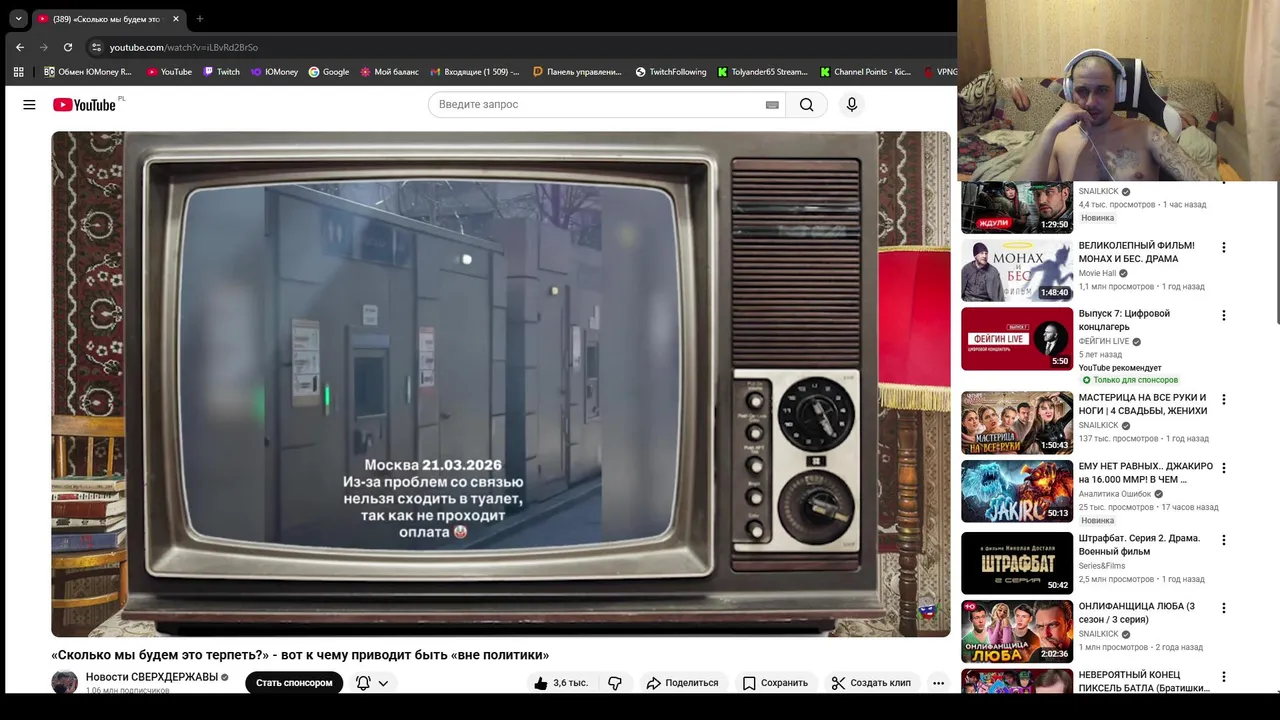
Task: Click the 'Только для спонсоров' badge
Action: 1130,380
